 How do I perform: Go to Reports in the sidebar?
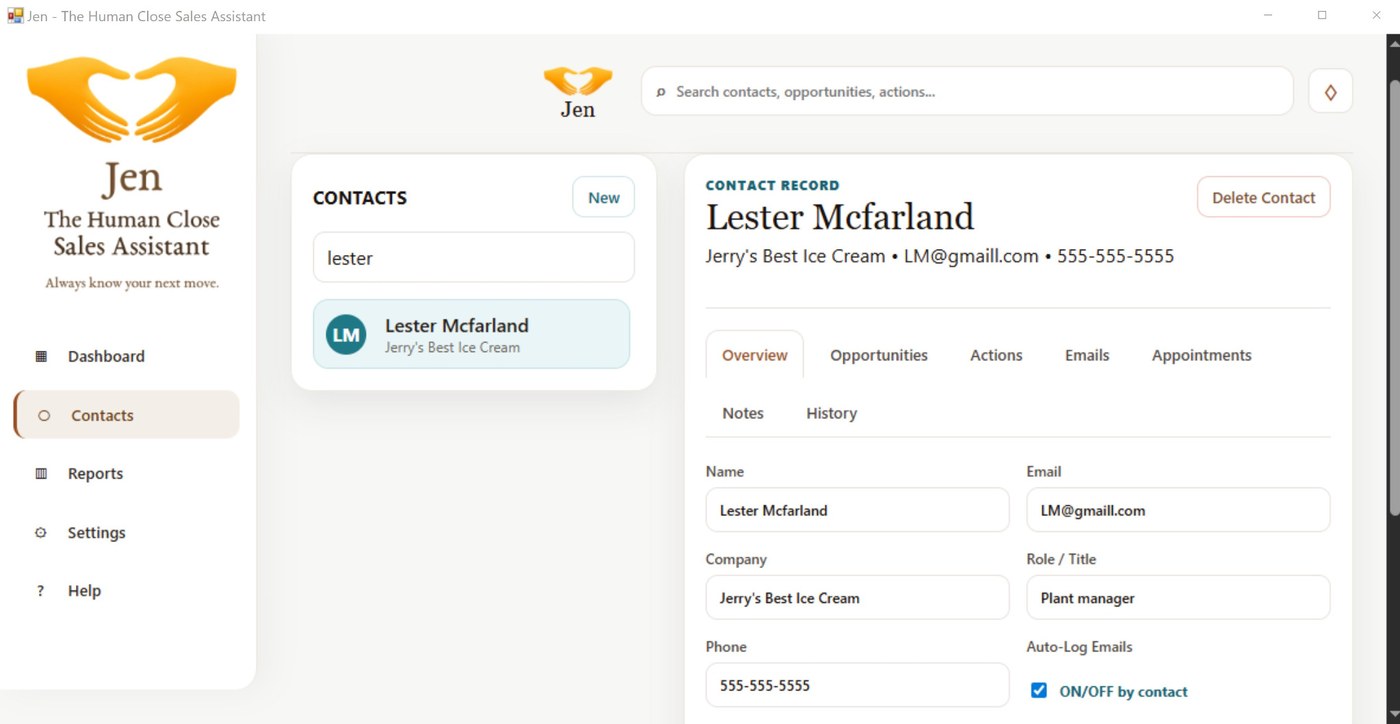pos(126,474)
